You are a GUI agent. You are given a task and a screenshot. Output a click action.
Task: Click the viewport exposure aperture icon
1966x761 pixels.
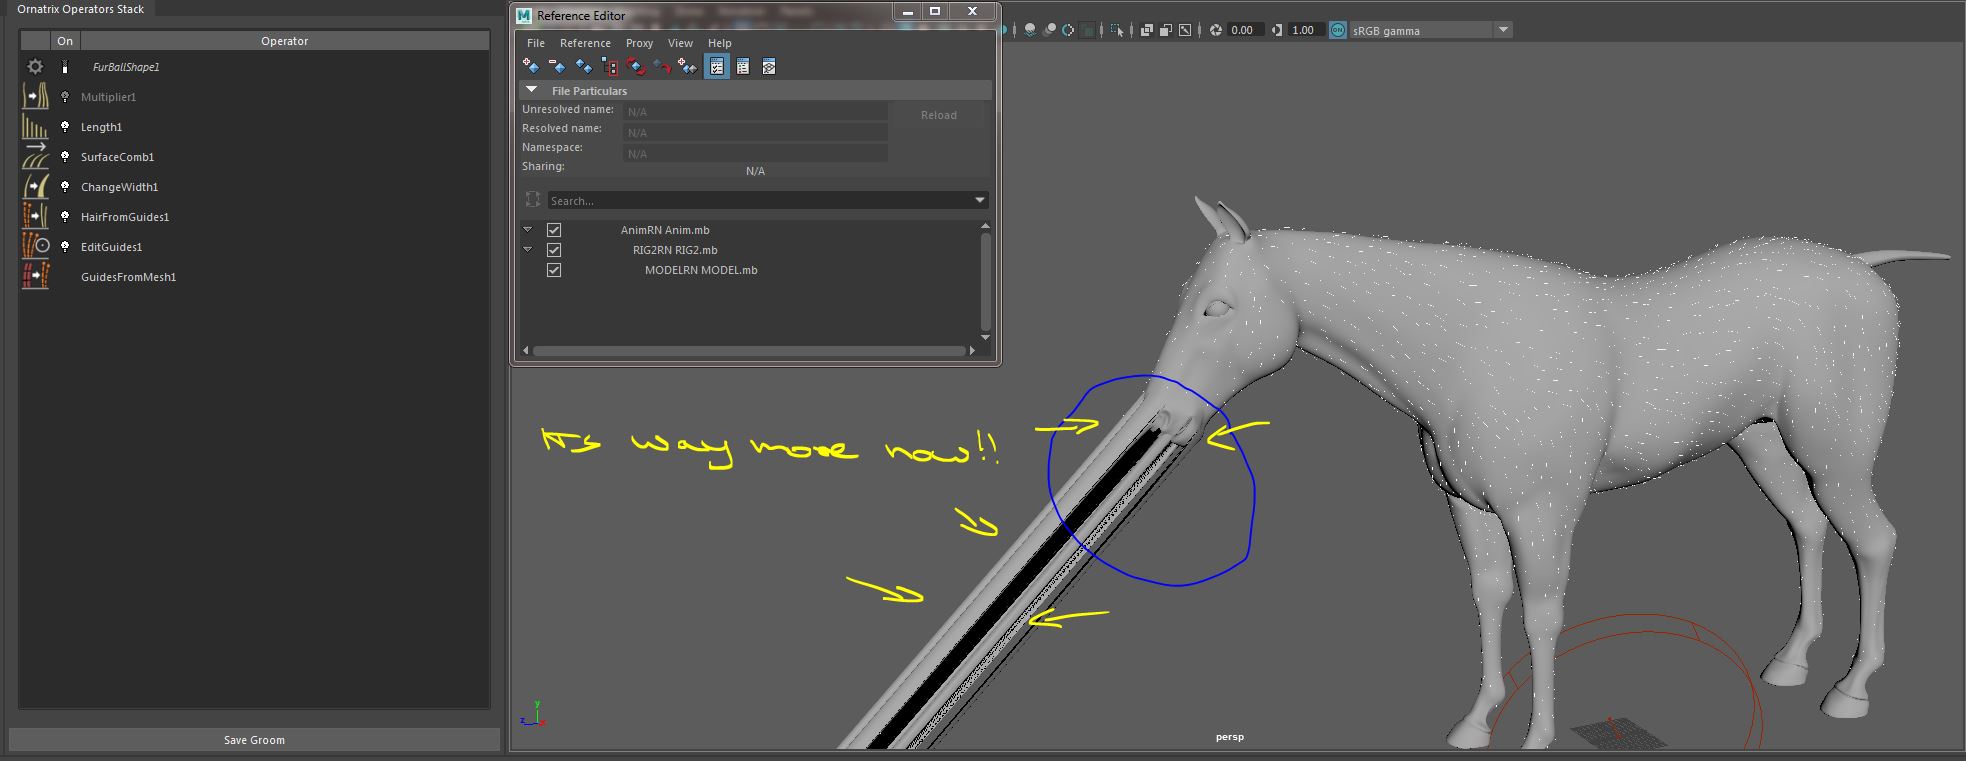[x=1216, y=30]
